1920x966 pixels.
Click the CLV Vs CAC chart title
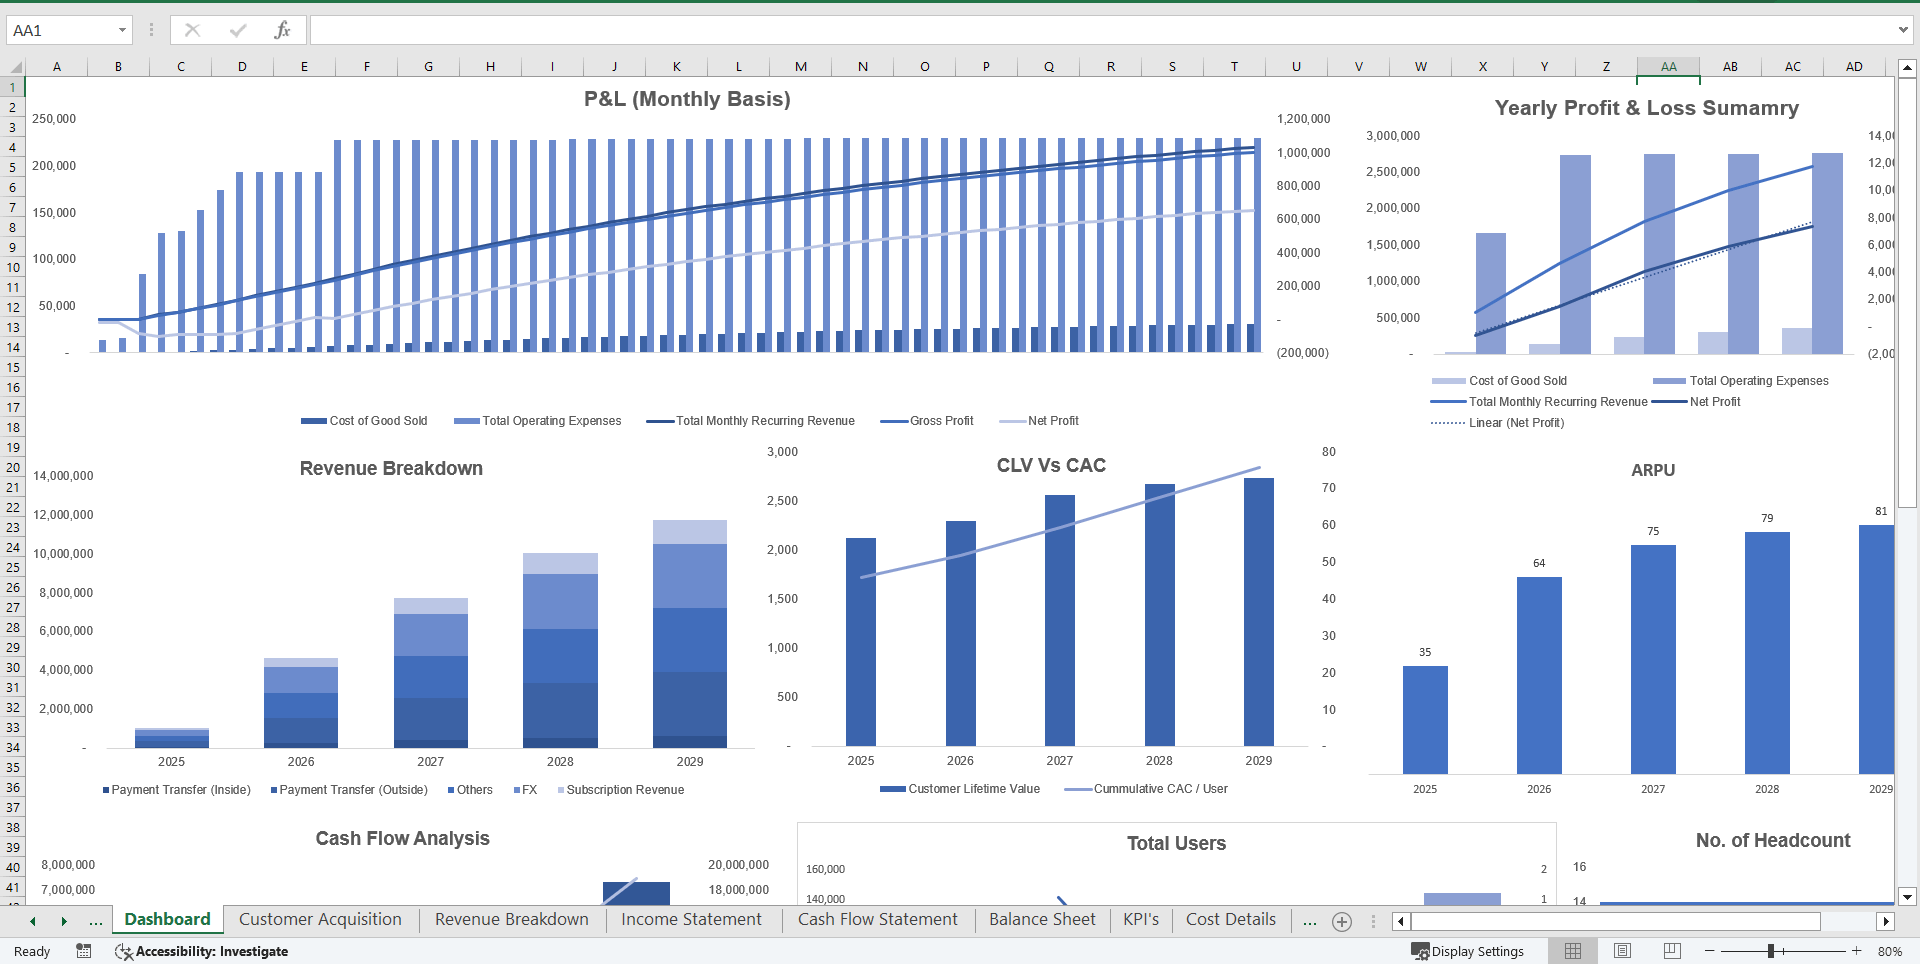point(1051,465)
